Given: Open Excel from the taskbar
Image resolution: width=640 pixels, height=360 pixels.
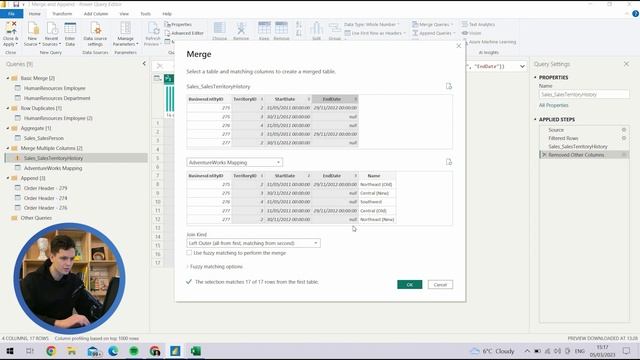Looking at the screenshot, I should 196,351.
